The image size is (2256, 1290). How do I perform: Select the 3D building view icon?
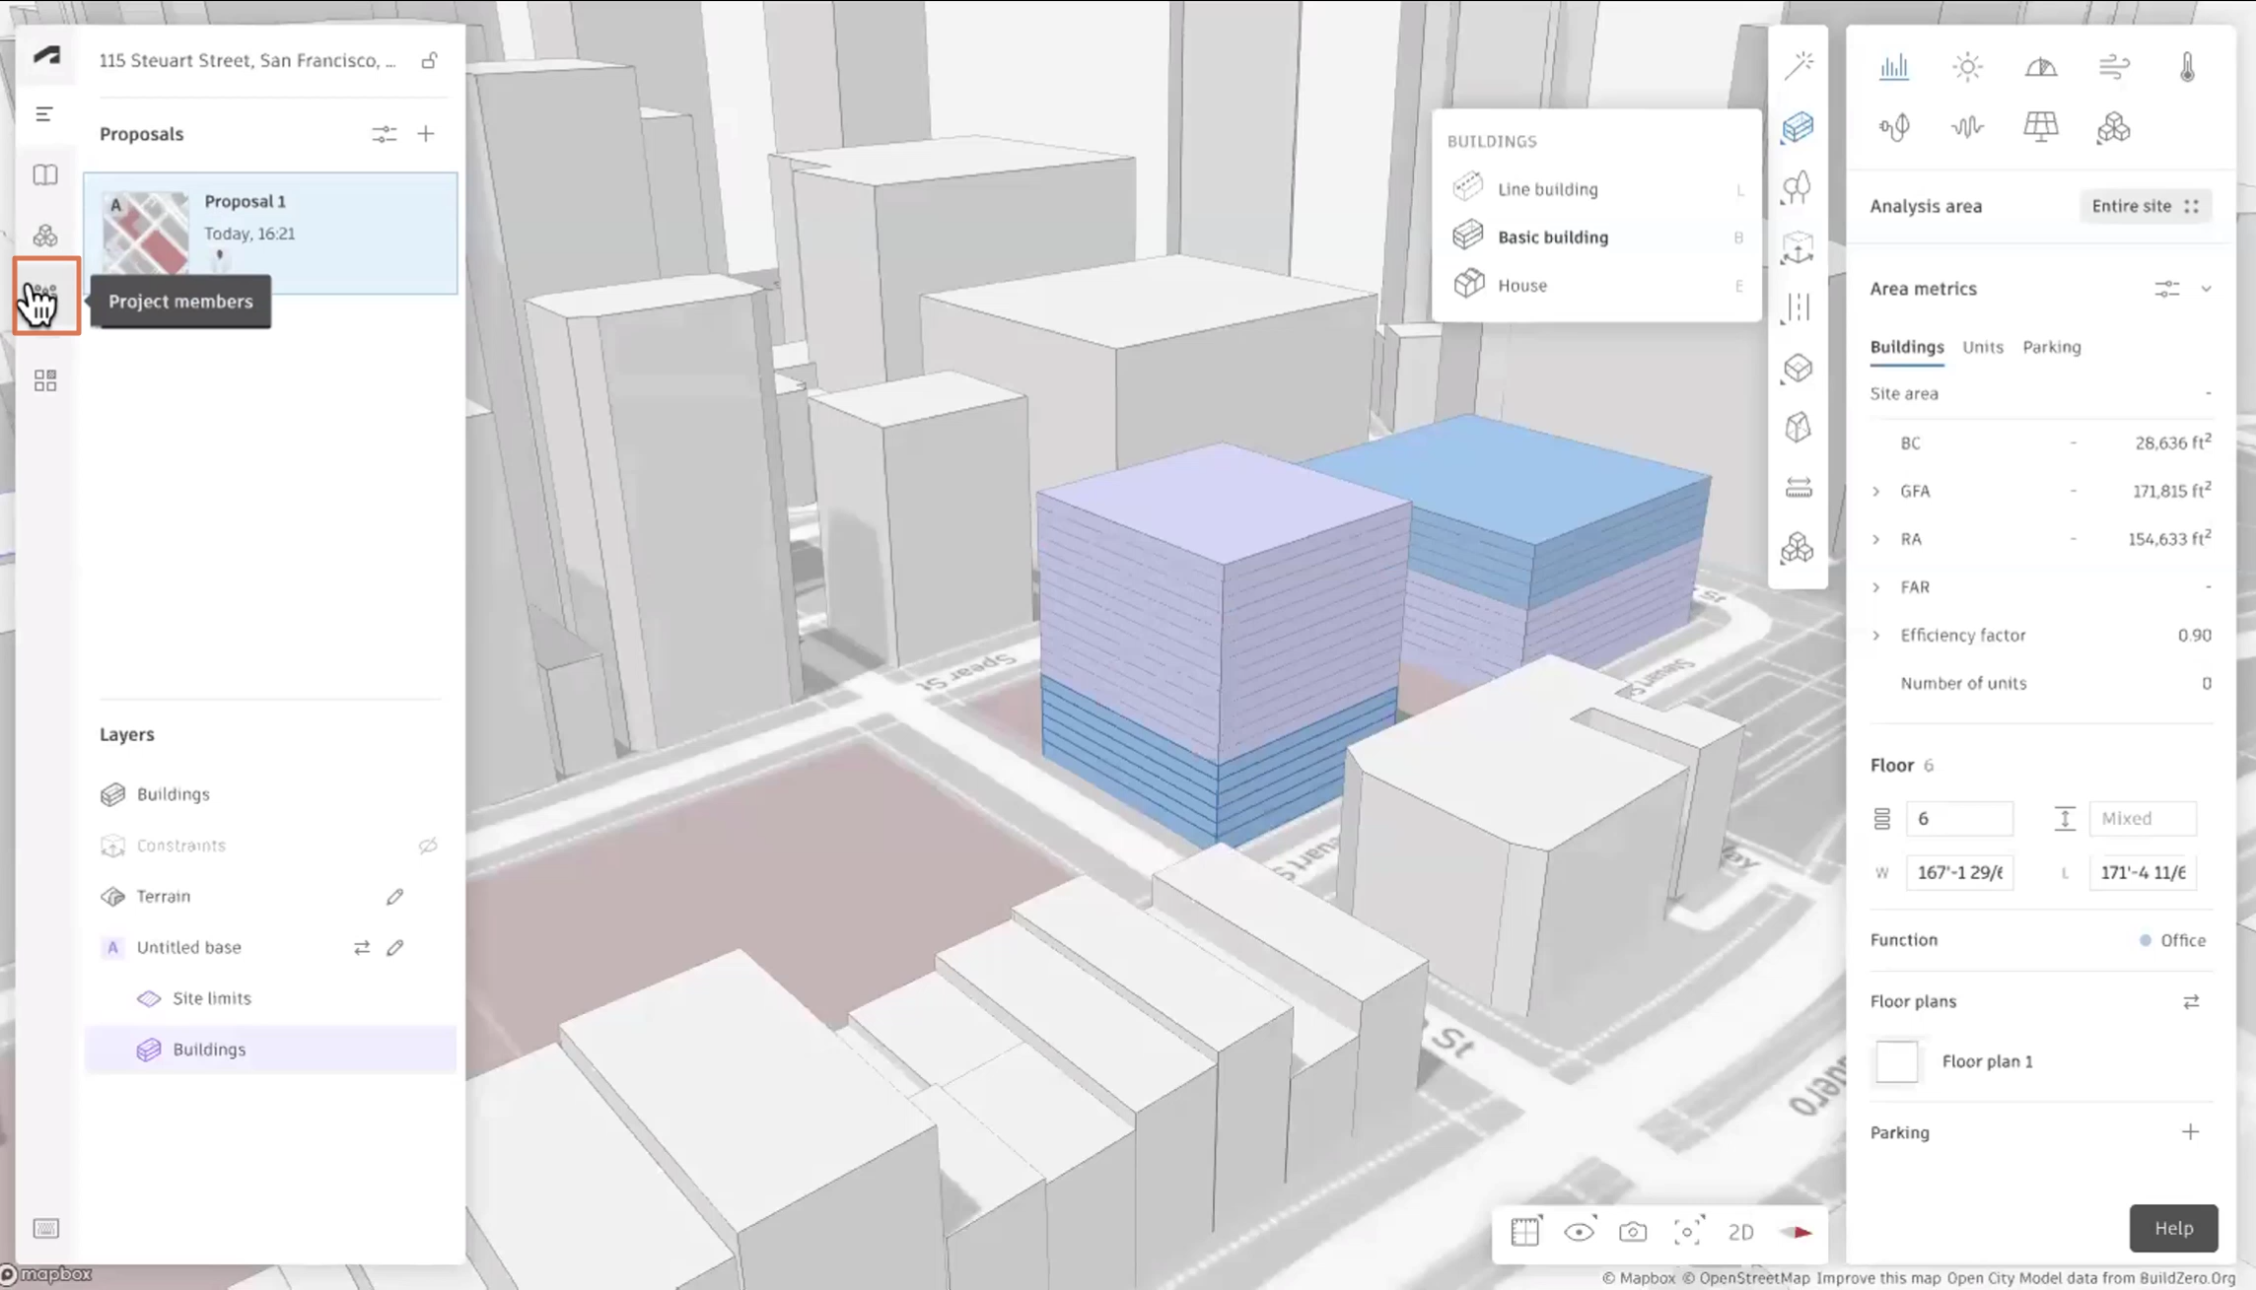click(1799, 127)
